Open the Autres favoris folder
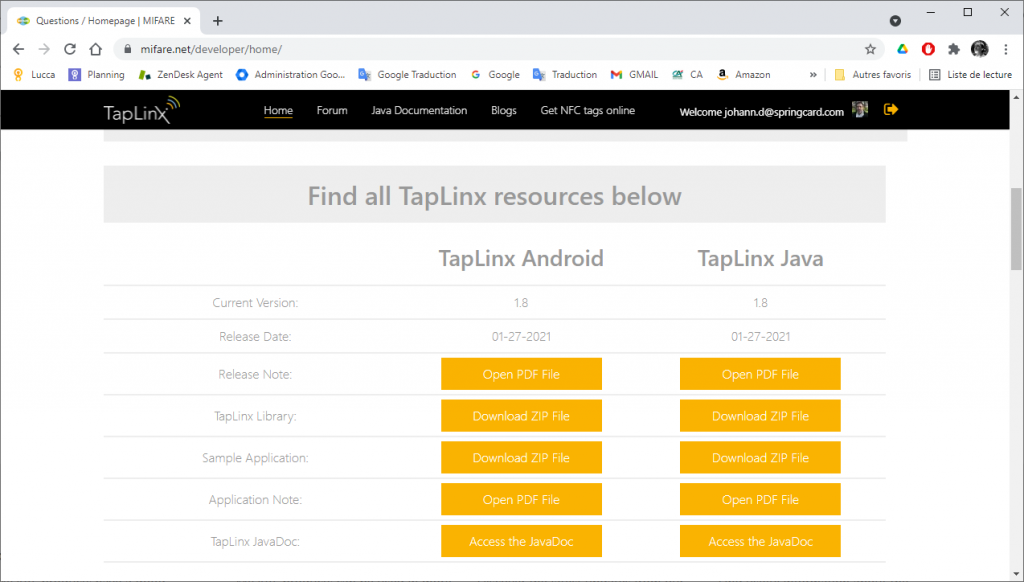 tap(872, 74)
